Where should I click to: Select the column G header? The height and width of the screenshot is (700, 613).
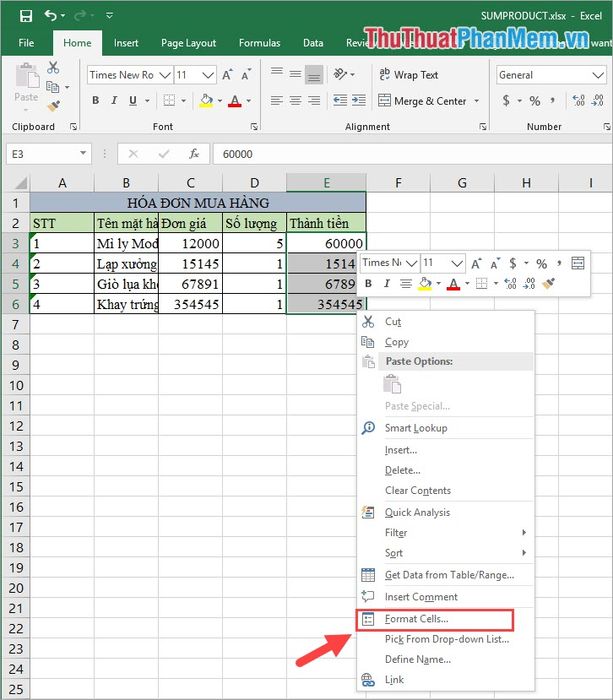(x=462, y=183)
